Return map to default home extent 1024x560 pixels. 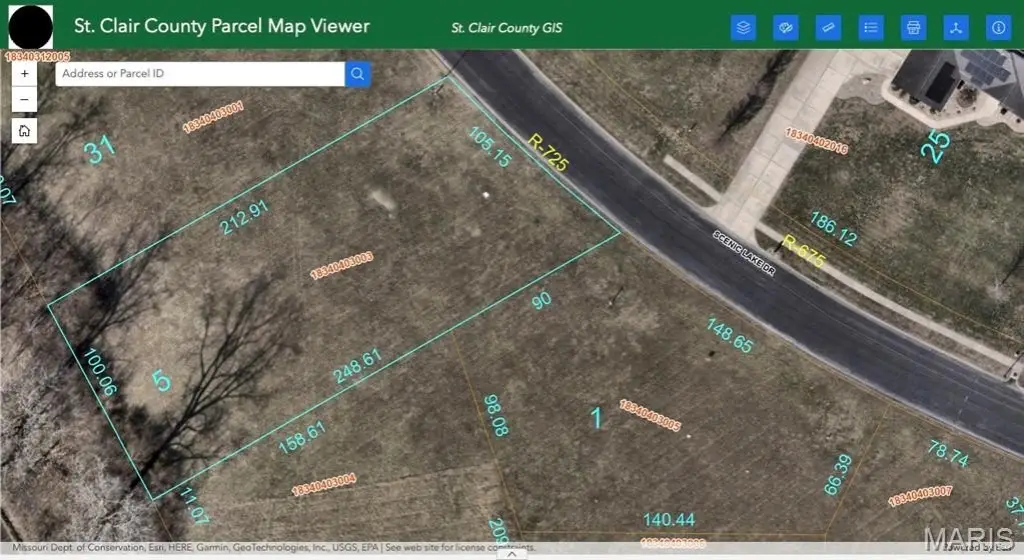24,131
